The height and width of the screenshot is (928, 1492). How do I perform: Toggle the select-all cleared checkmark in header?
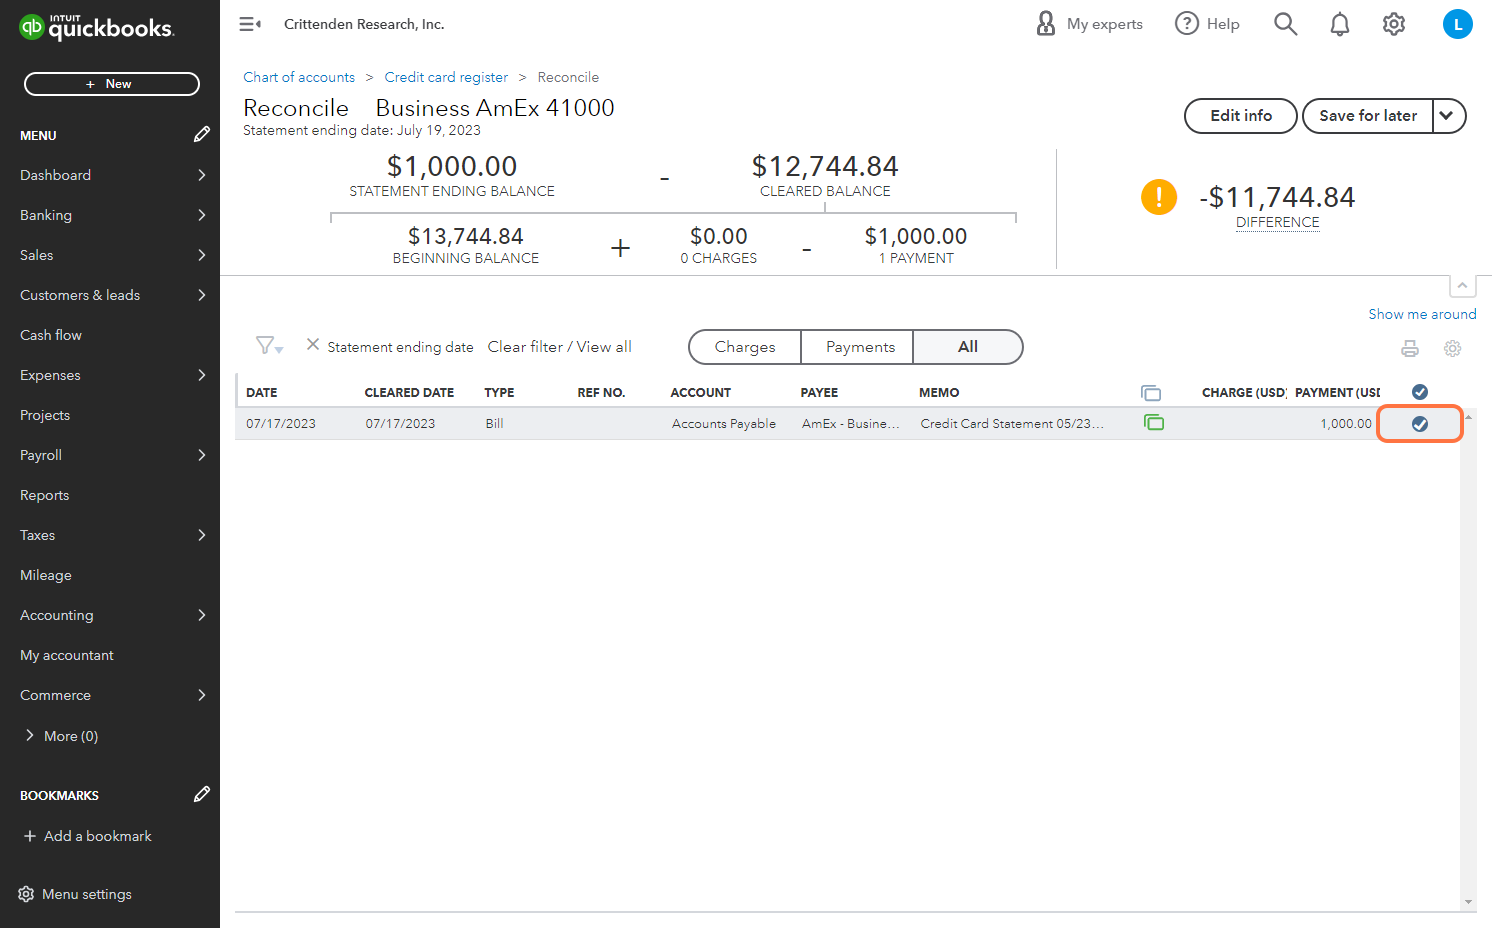click(x=1420, y=392)
